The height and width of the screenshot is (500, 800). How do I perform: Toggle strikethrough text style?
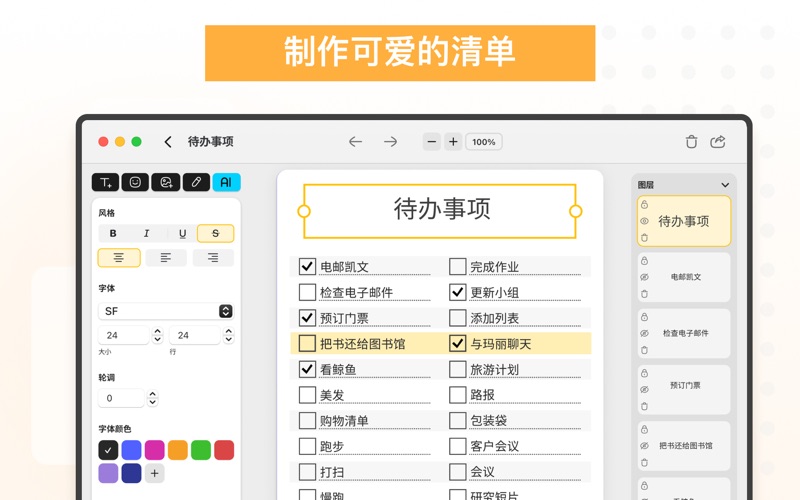(x=215, y=233)
